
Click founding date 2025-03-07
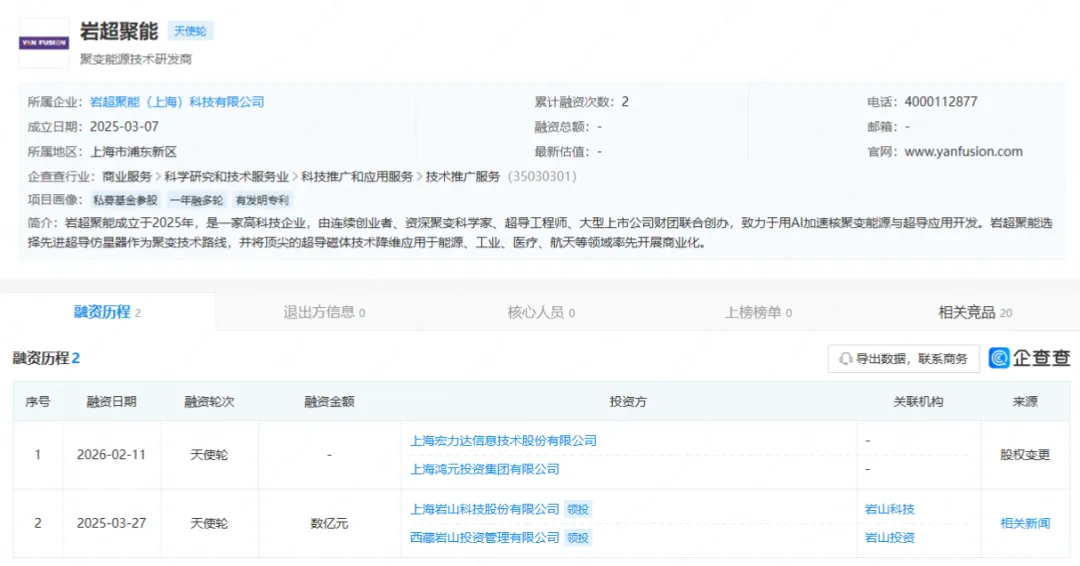click(124, 127)
